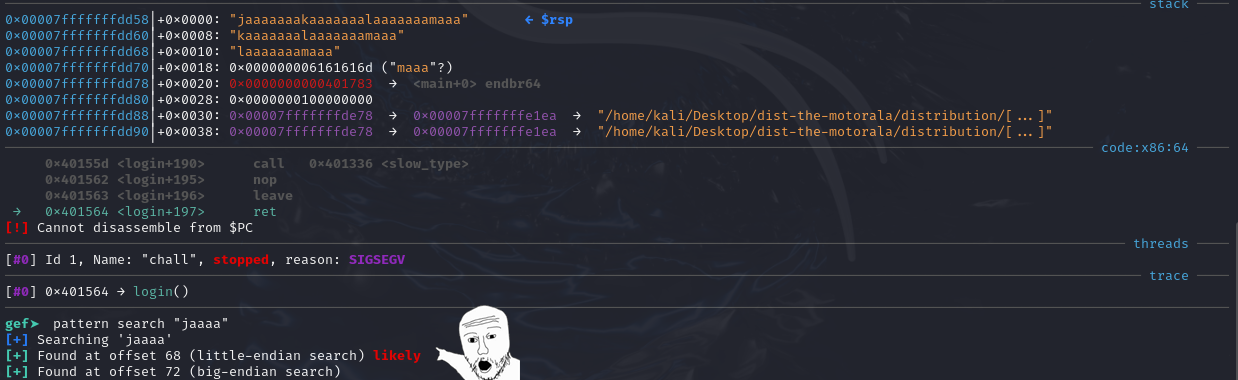Click the <main+0> endbr64 symbol

(476, 84)
